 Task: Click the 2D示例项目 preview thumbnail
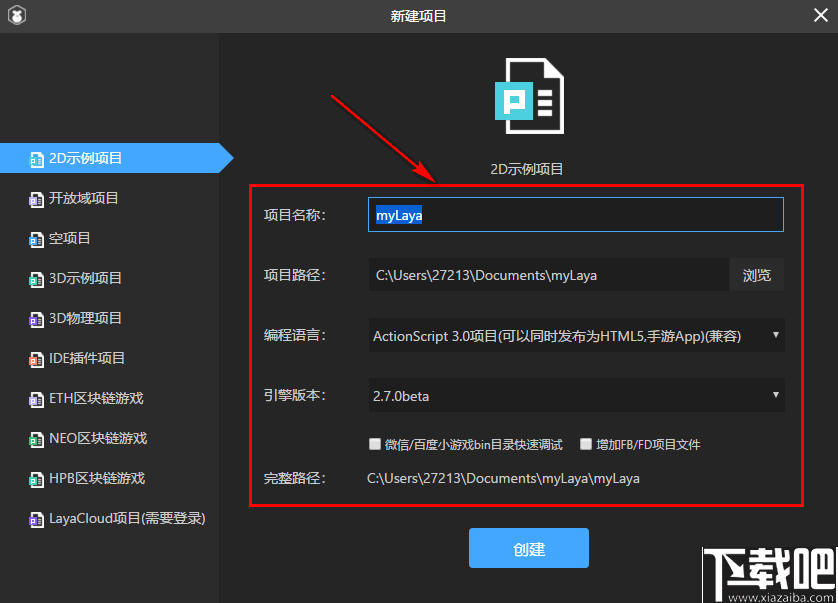click(529, 96)
